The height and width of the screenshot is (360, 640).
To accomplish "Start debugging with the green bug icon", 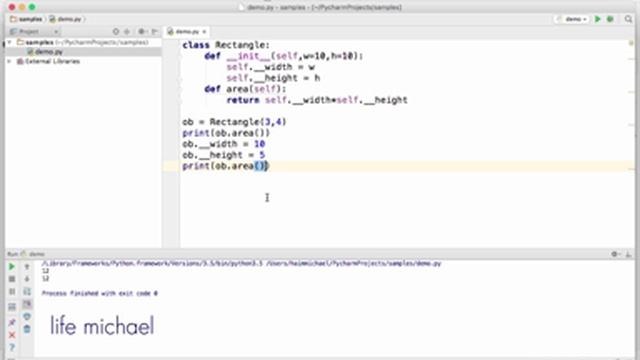I will click(x=610, y=19).
